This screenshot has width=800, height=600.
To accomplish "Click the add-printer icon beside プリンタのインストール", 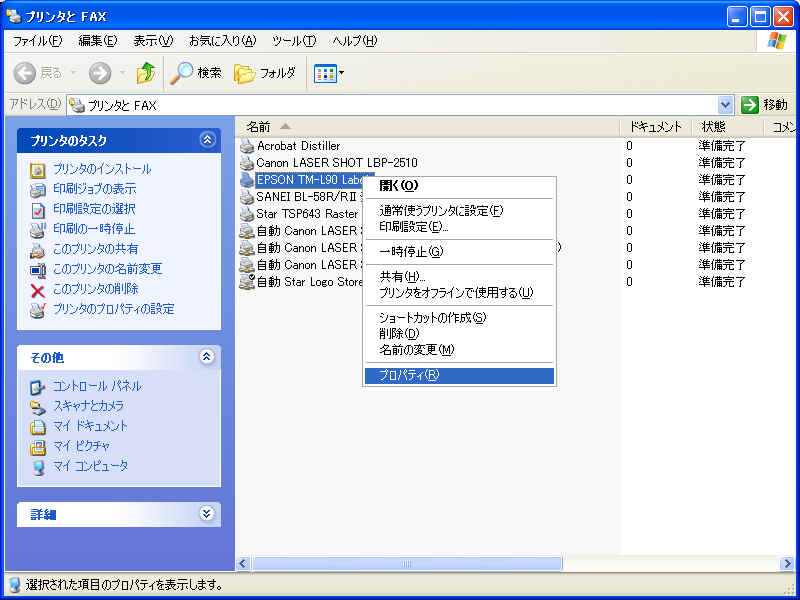I will tap(38, 170).
